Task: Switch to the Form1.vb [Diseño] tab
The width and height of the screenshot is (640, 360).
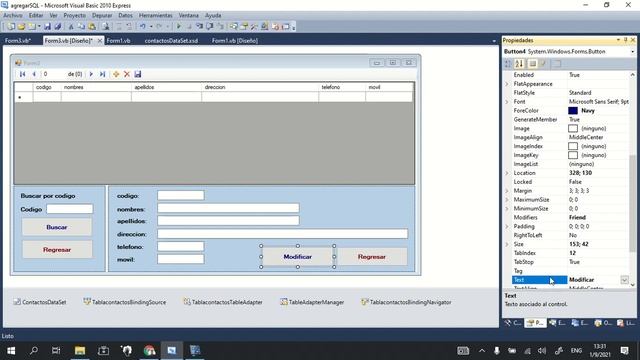Action: (x=235, y=40)
